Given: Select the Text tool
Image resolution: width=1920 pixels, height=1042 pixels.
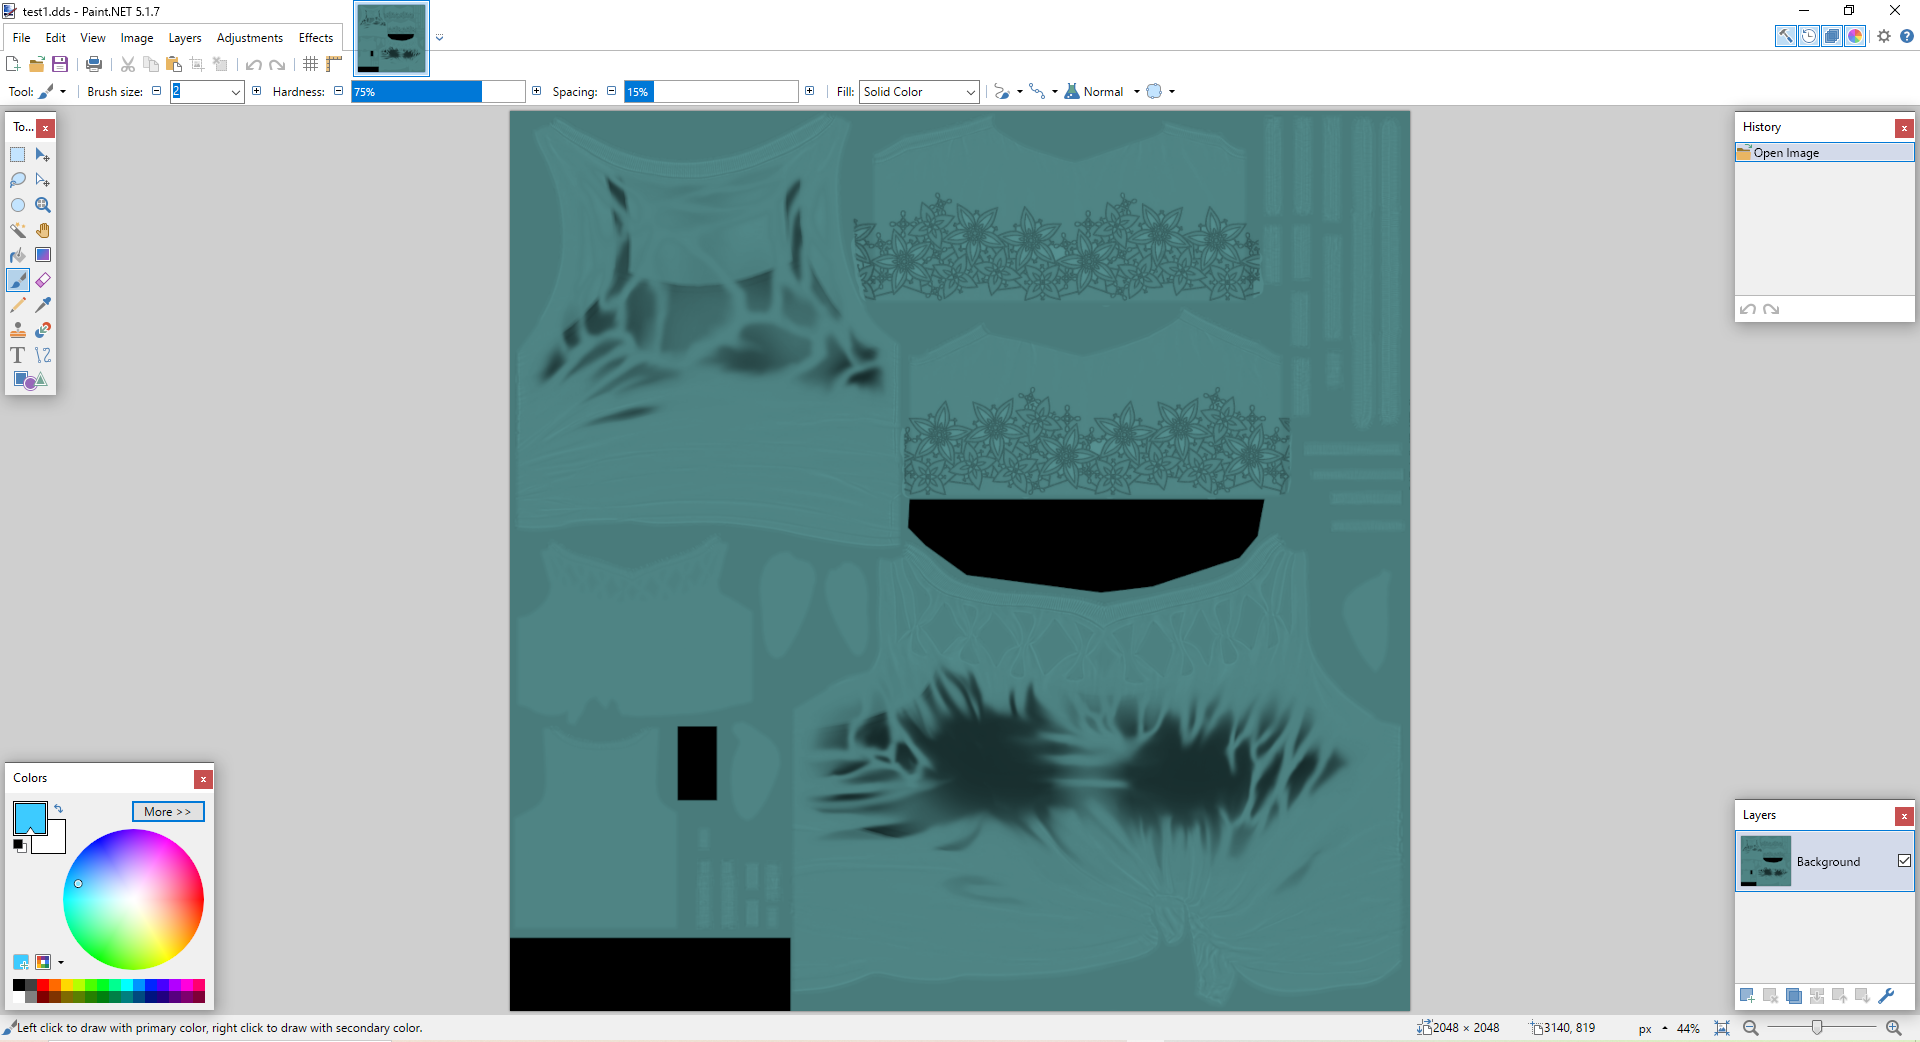Looking at the screenshot, I should 18,355.
